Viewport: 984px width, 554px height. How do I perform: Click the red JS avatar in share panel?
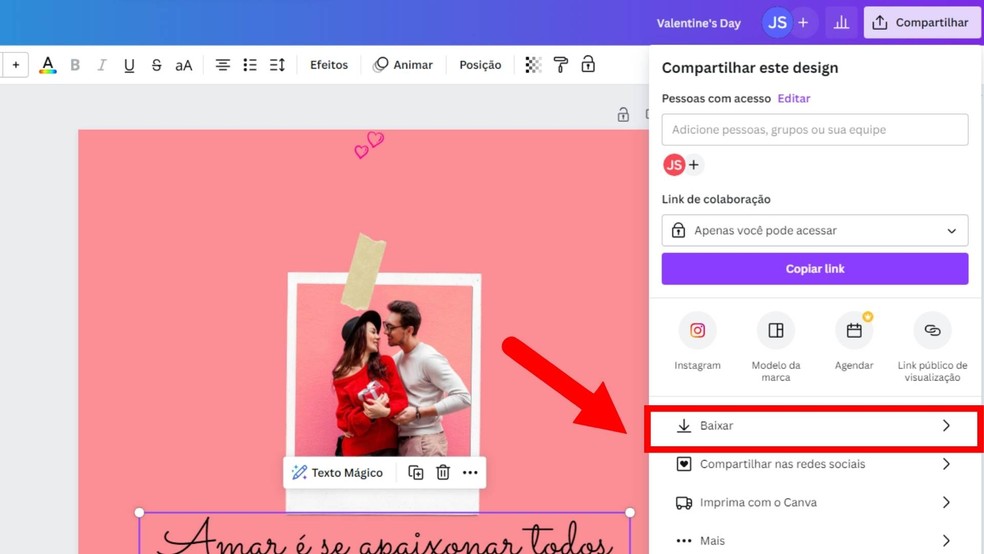(674, 165)
